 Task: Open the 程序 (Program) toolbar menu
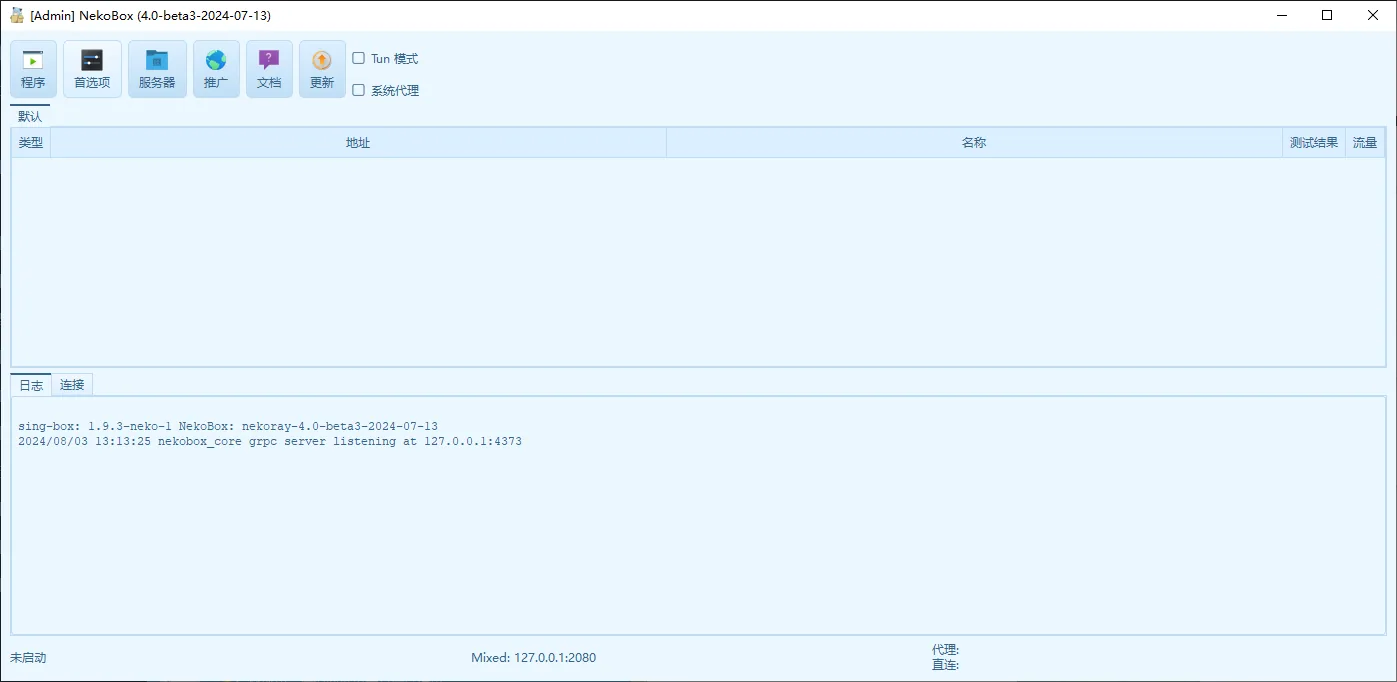pos(33,69)
